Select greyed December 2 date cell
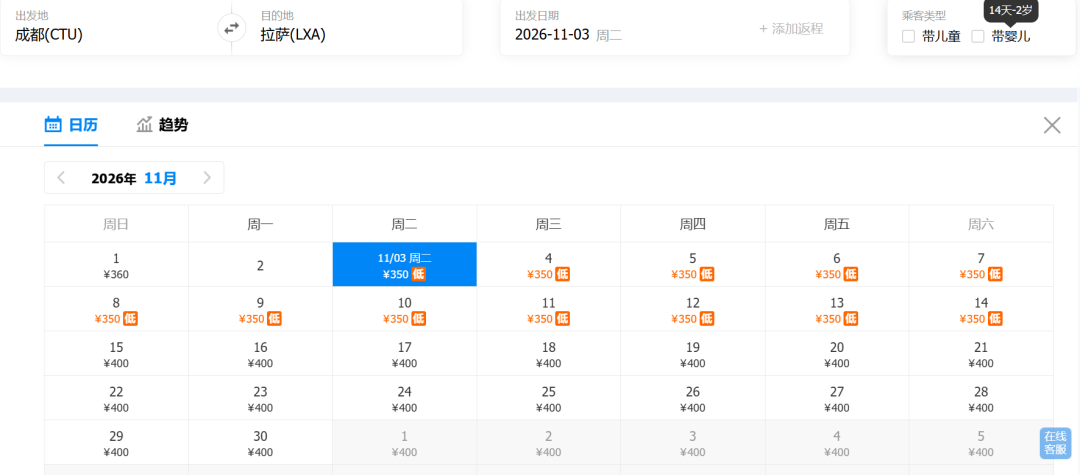Image resolution: width=1080 pixels, height=475 pixels. tap(548, 443)
